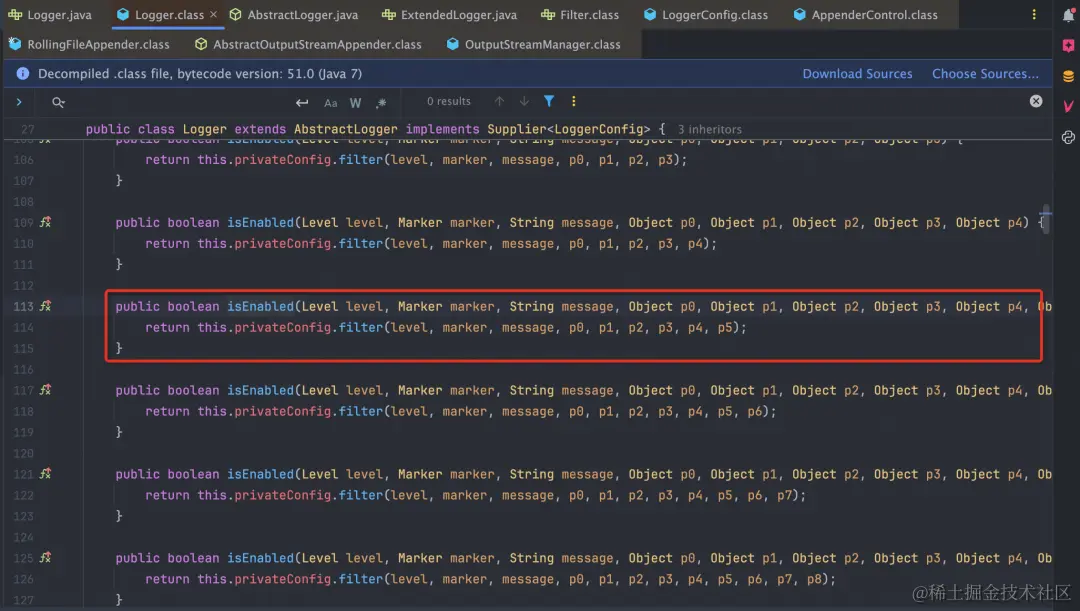Screen dimensions: 1080x611
Task: Open the Database tool window
Action: pos(1068,76)
